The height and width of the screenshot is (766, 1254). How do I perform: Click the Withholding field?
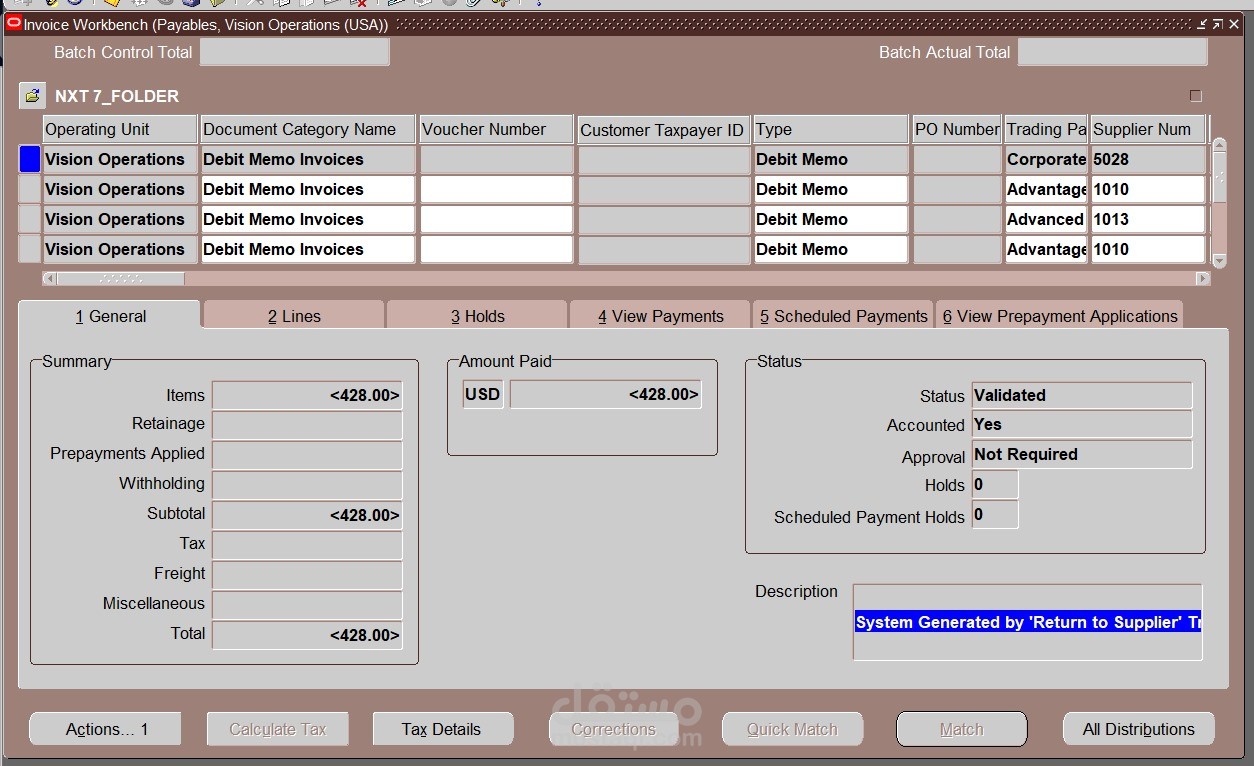point(307,485)
